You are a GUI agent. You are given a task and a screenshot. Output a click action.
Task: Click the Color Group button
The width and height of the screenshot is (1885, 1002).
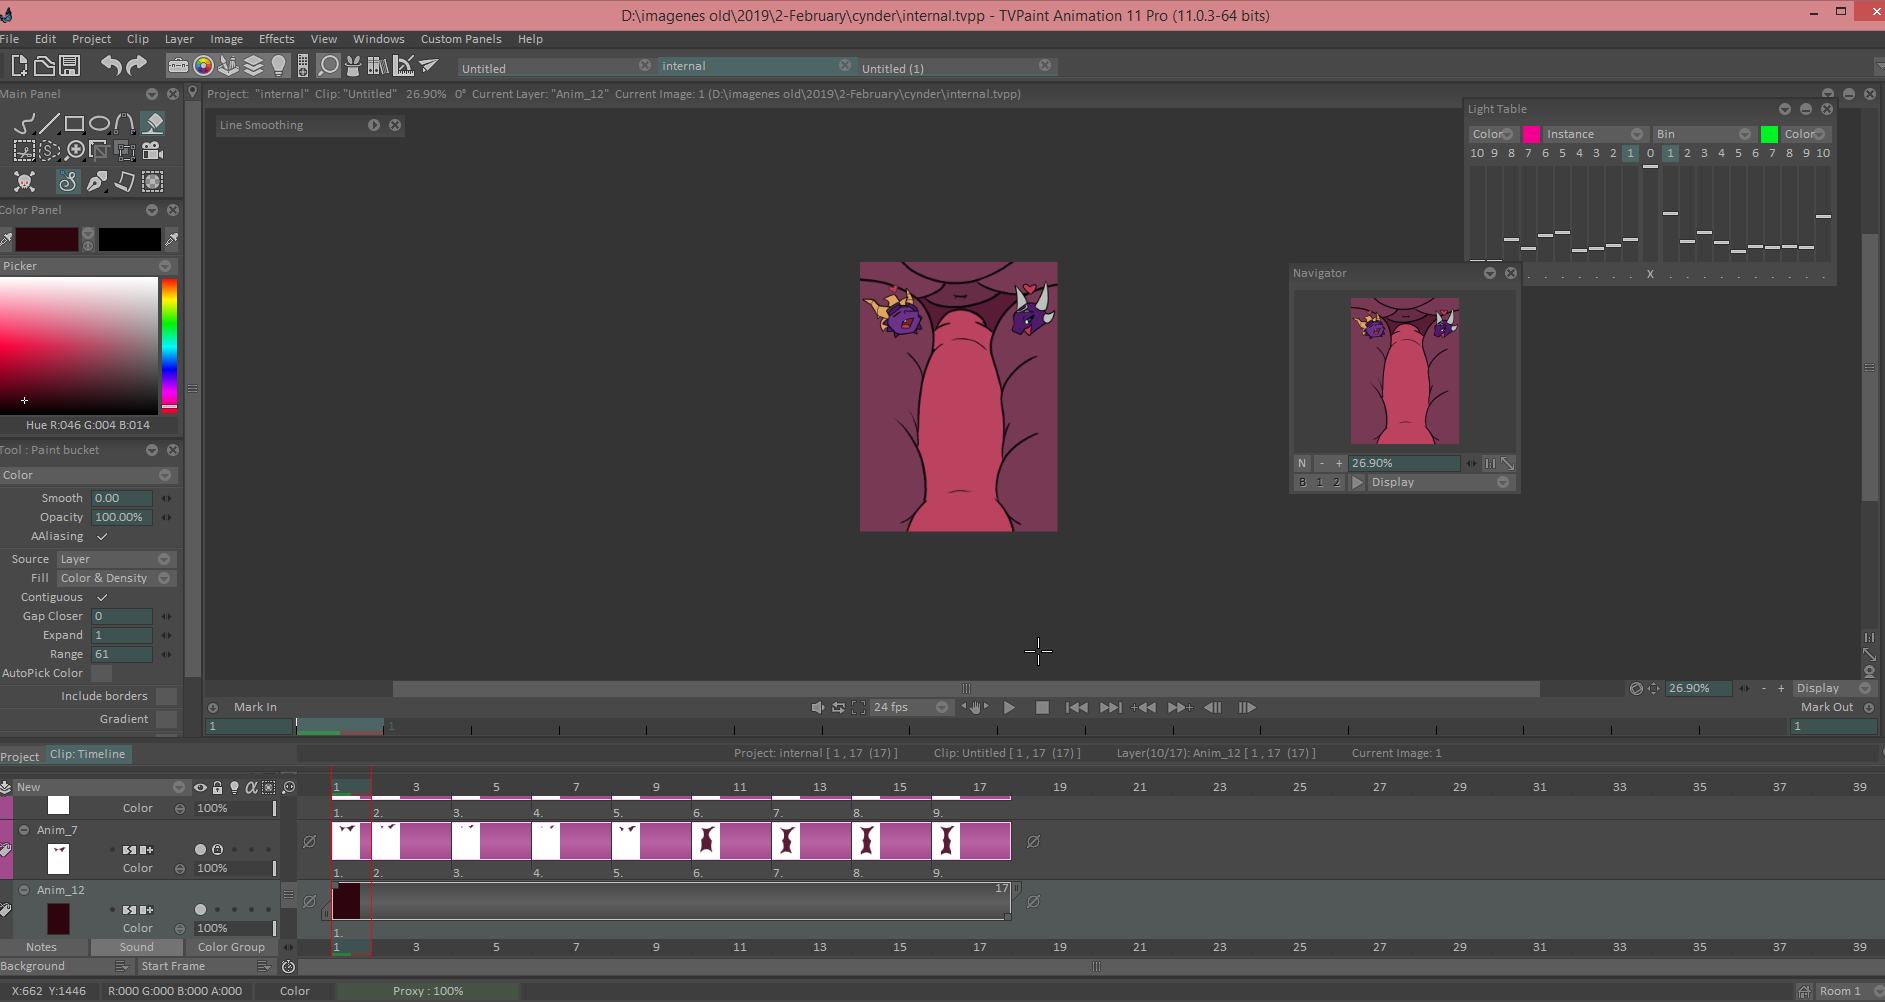(x=231, y=947)
